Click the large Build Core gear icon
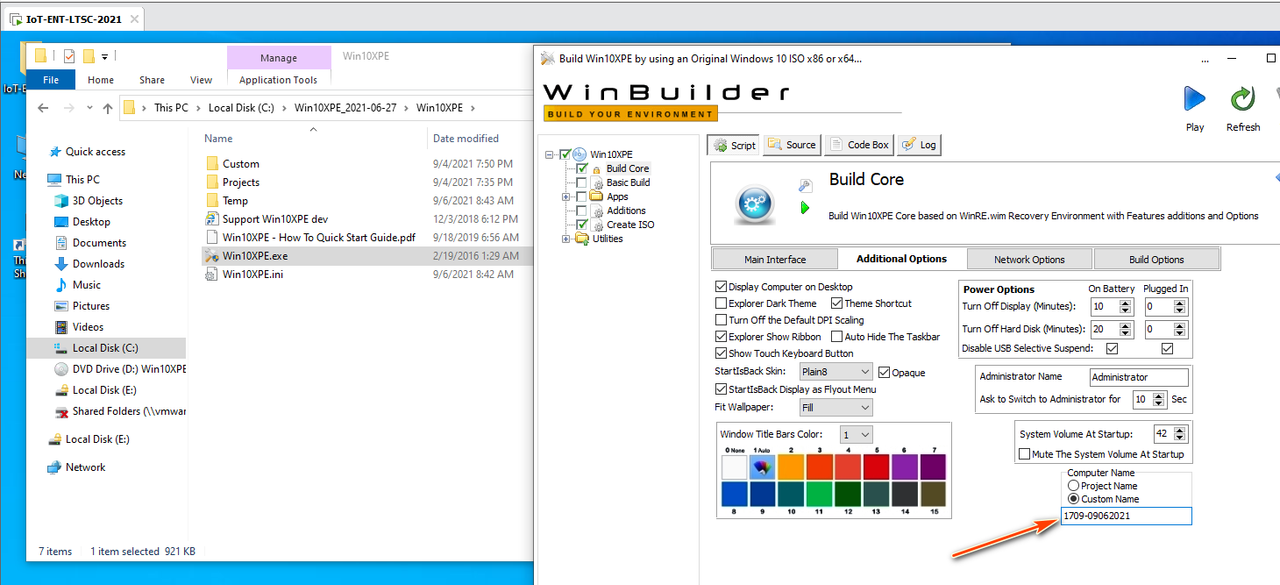 pyautogui.click(x=755, y=204)
